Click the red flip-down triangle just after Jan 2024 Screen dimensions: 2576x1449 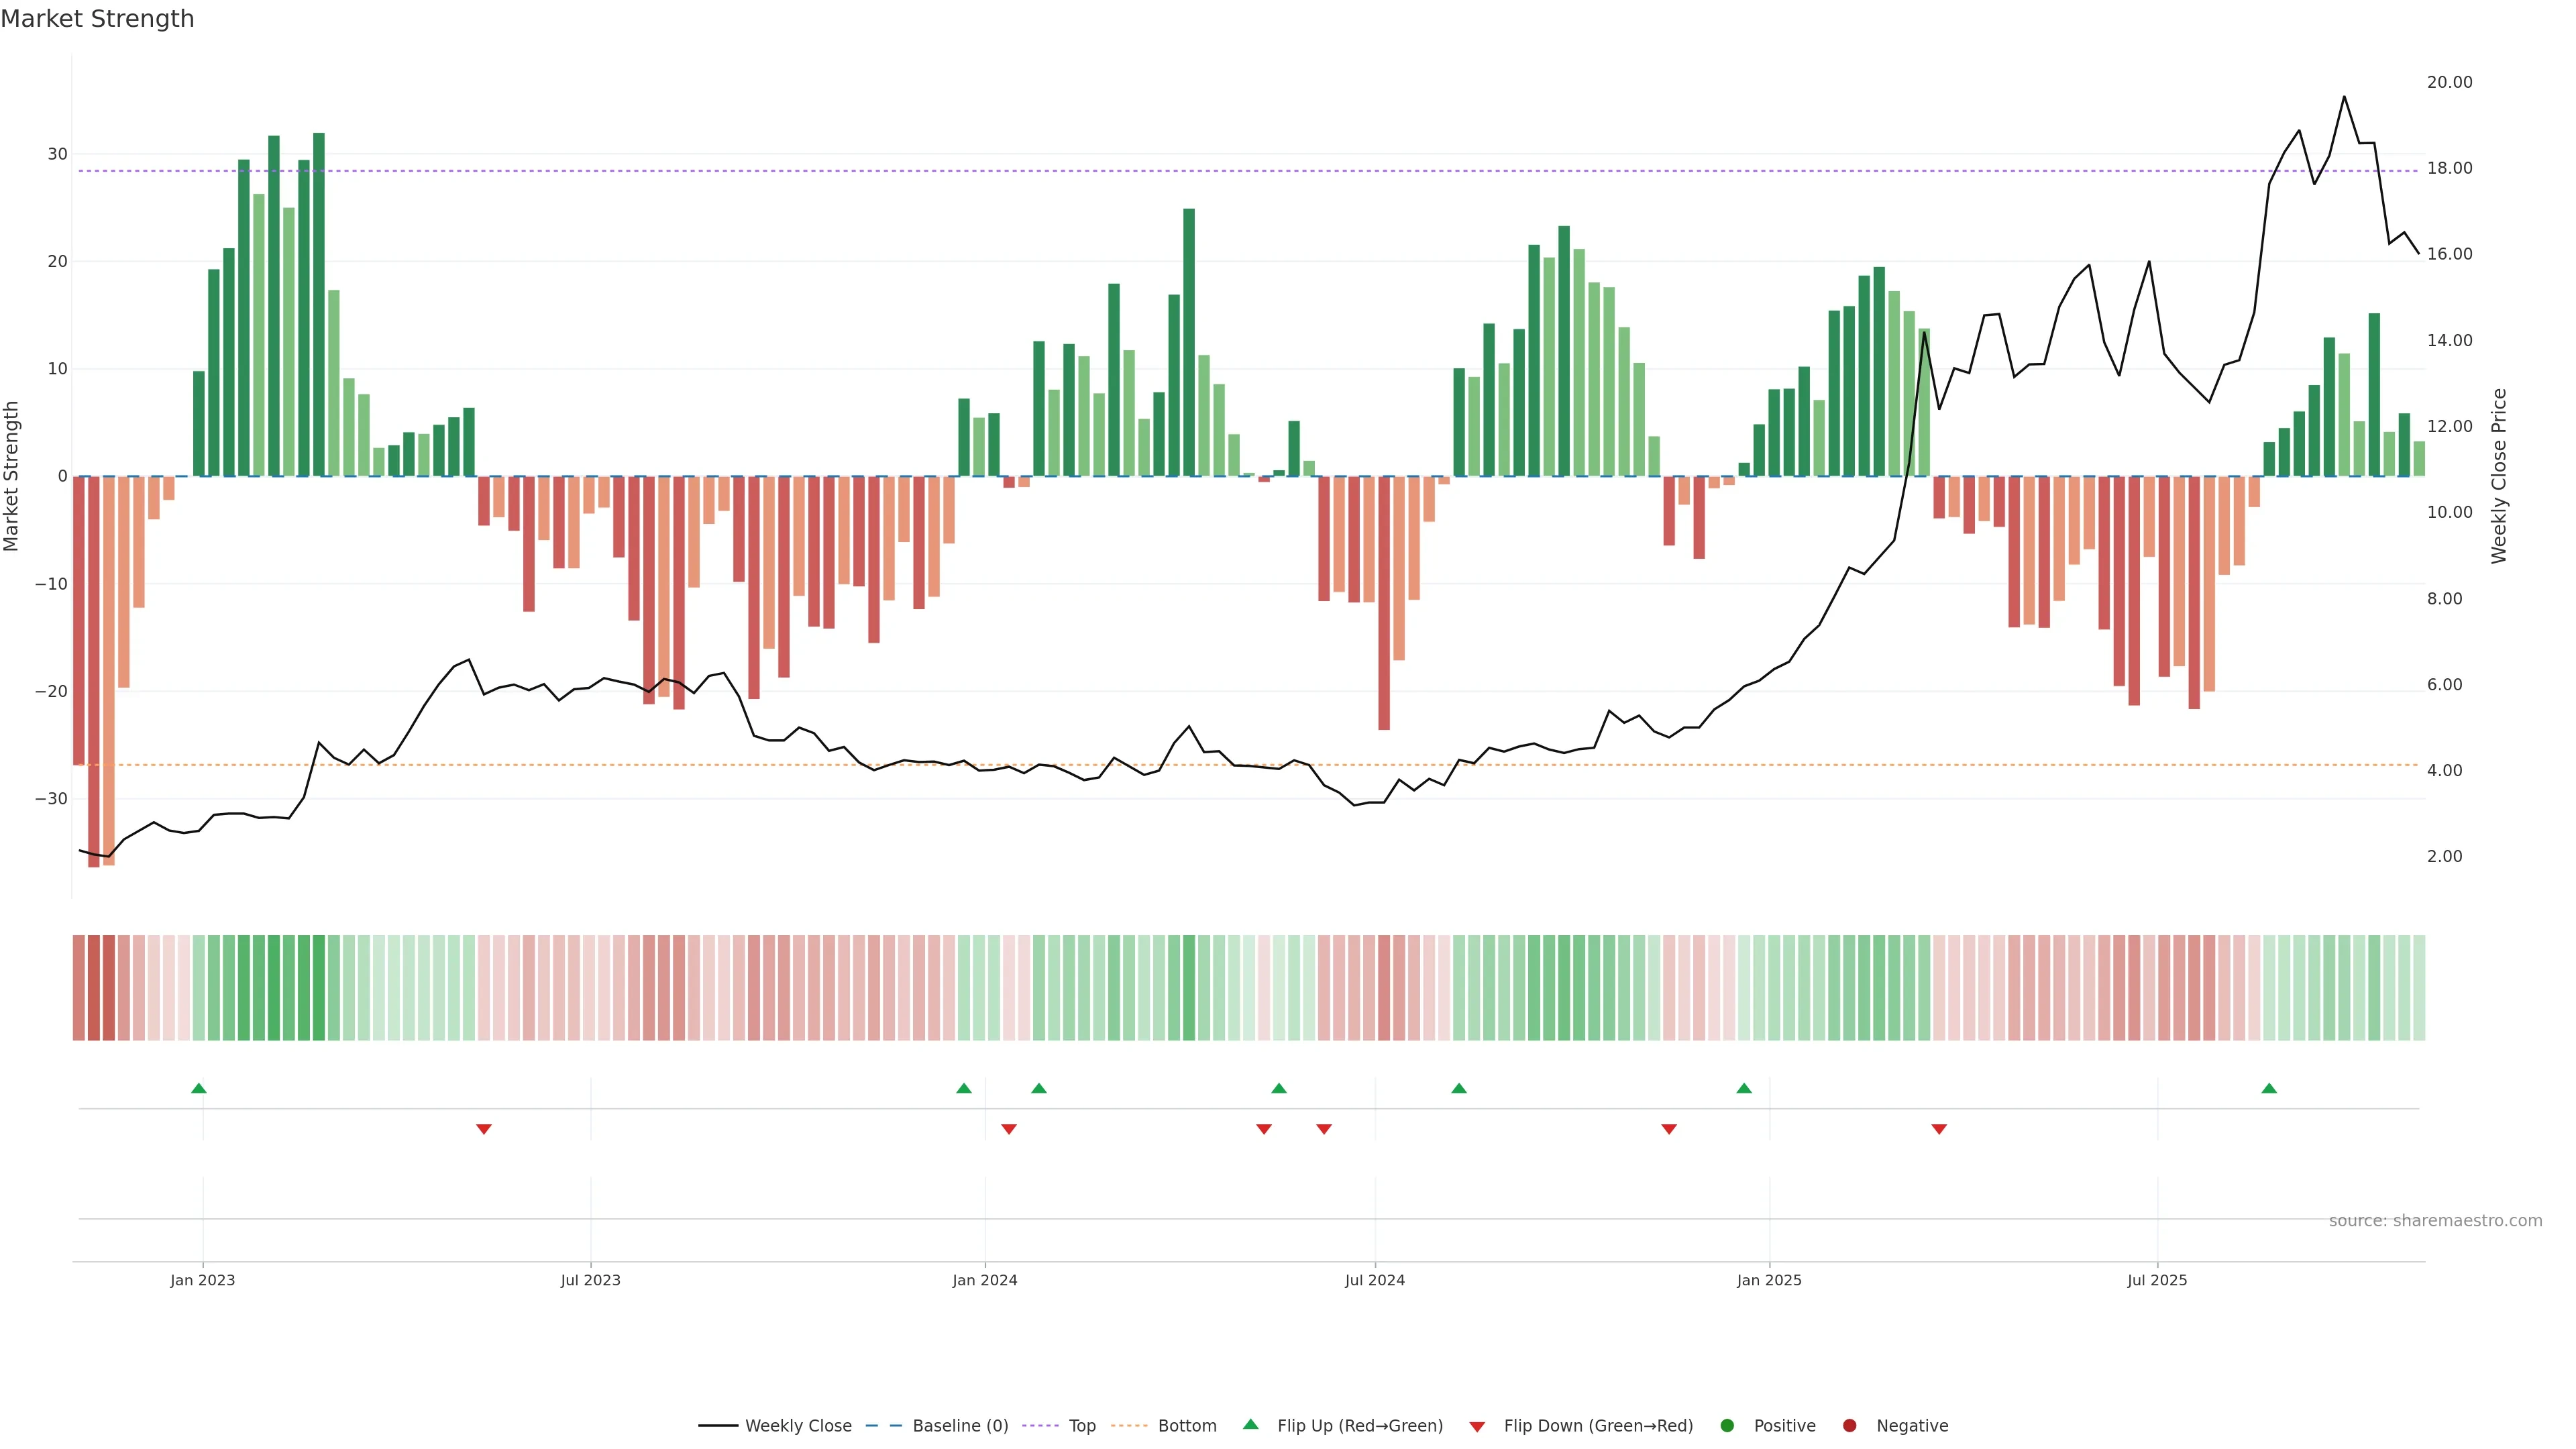point(1009,1129)
